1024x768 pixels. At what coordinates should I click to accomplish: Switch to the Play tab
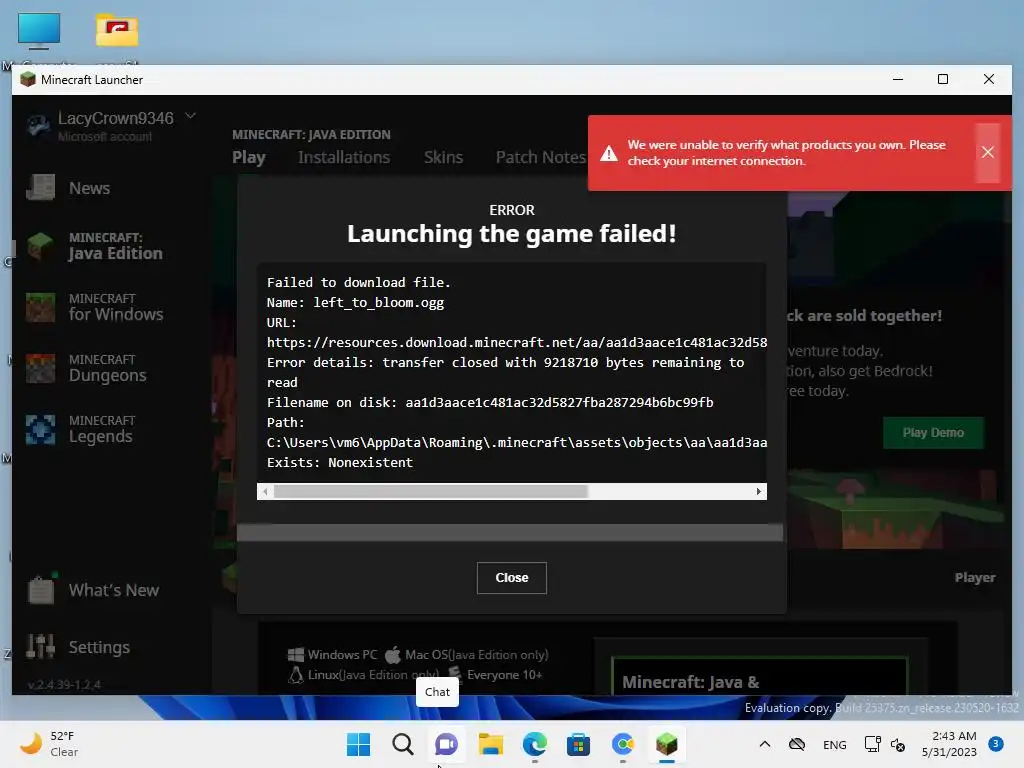(249, 157)
